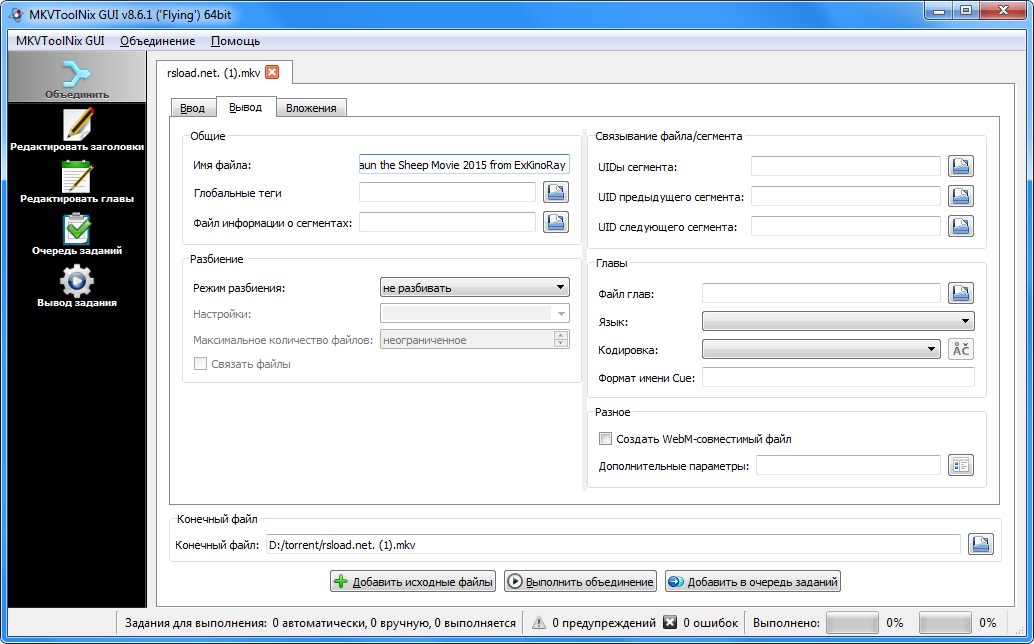The width and height of the screenshot is (1034, 644).
Task: Toggle Связать файлы checkbox
Action: click(200, 364)
